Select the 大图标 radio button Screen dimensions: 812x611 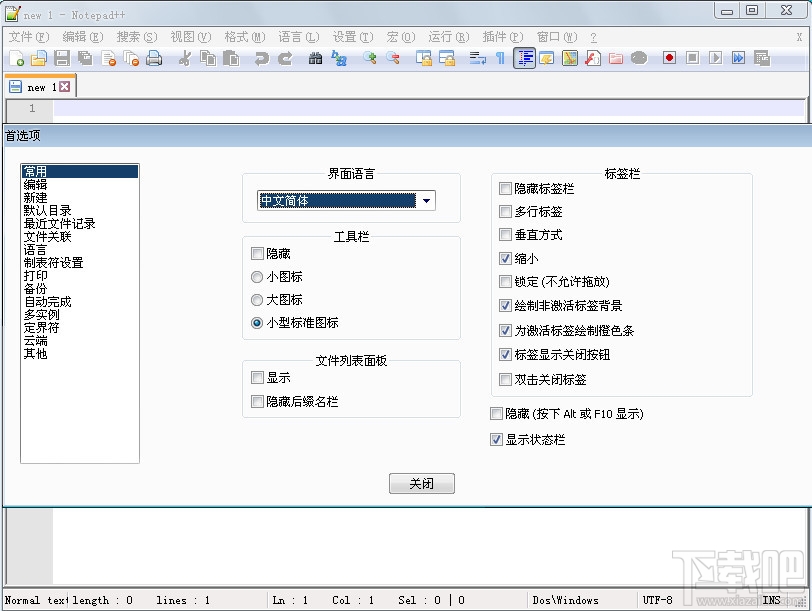(x=259, y=299)
